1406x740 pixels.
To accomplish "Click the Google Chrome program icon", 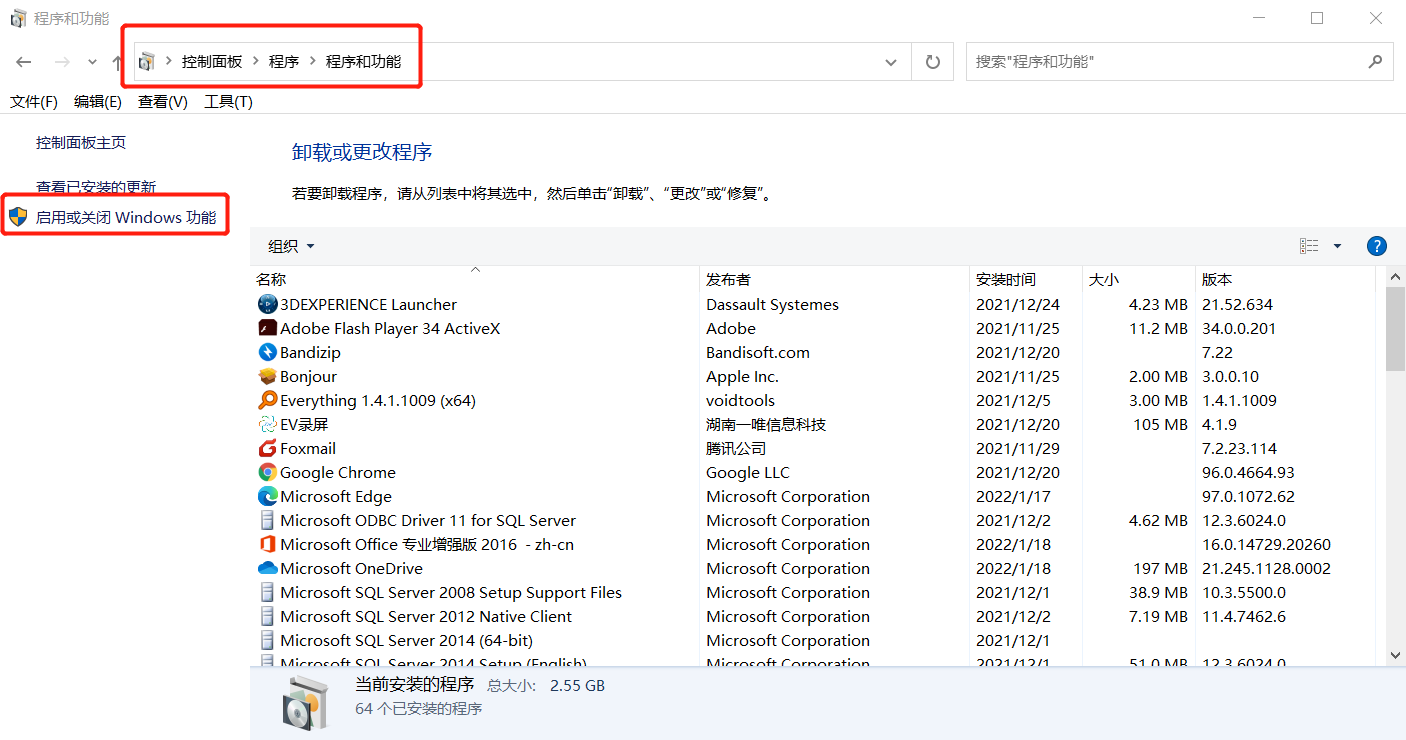I will tap(267, 472).
